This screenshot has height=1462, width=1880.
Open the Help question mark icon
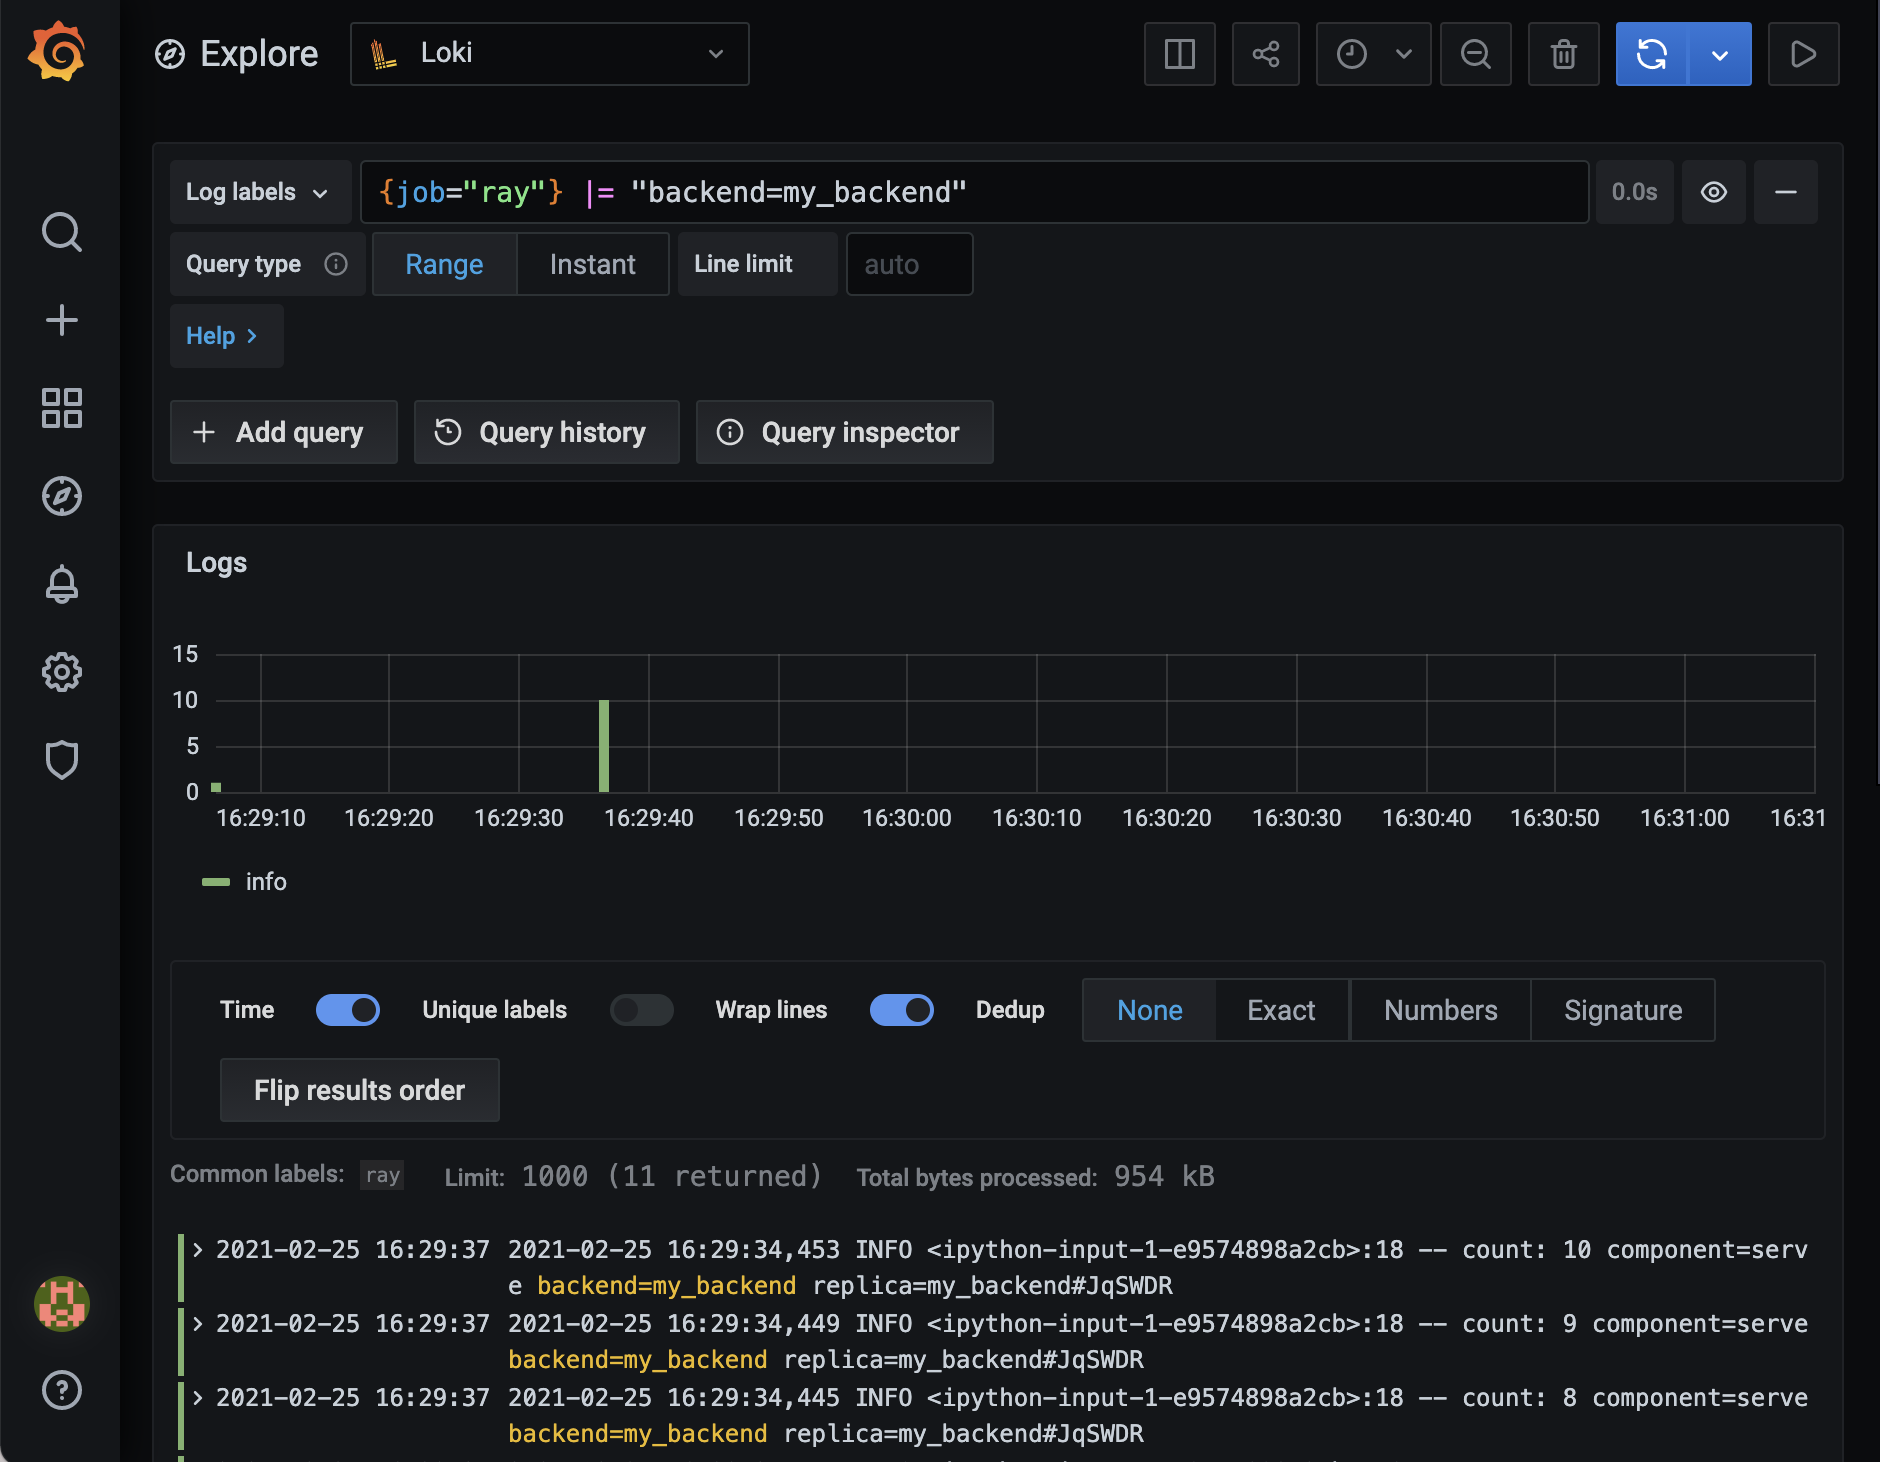[61, 1390]
